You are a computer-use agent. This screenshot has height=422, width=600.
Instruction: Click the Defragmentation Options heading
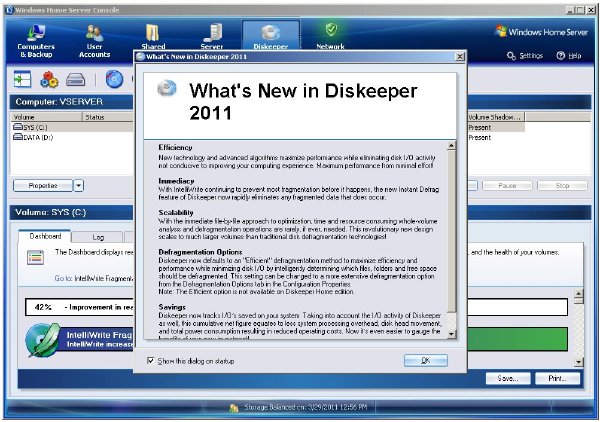[x=200, y=252]
